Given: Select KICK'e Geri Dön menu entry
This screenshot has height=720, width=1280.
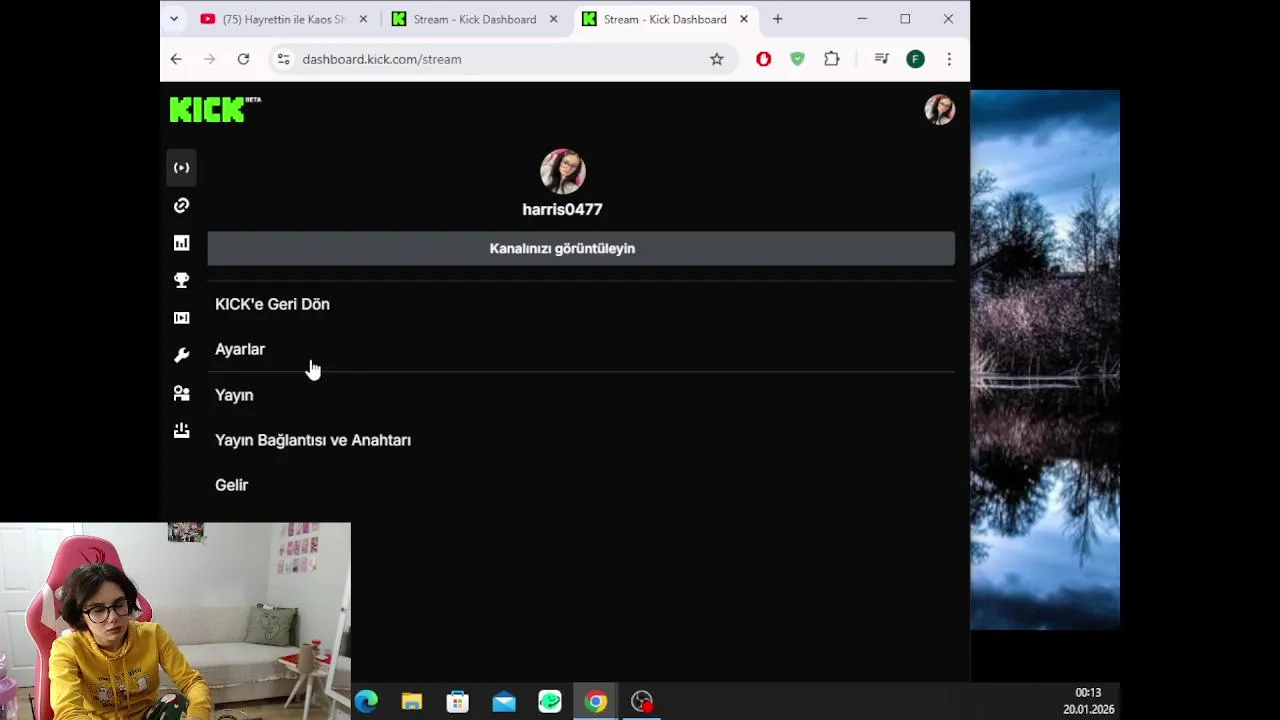Looking at the screenshot, I should pos(272,304).
